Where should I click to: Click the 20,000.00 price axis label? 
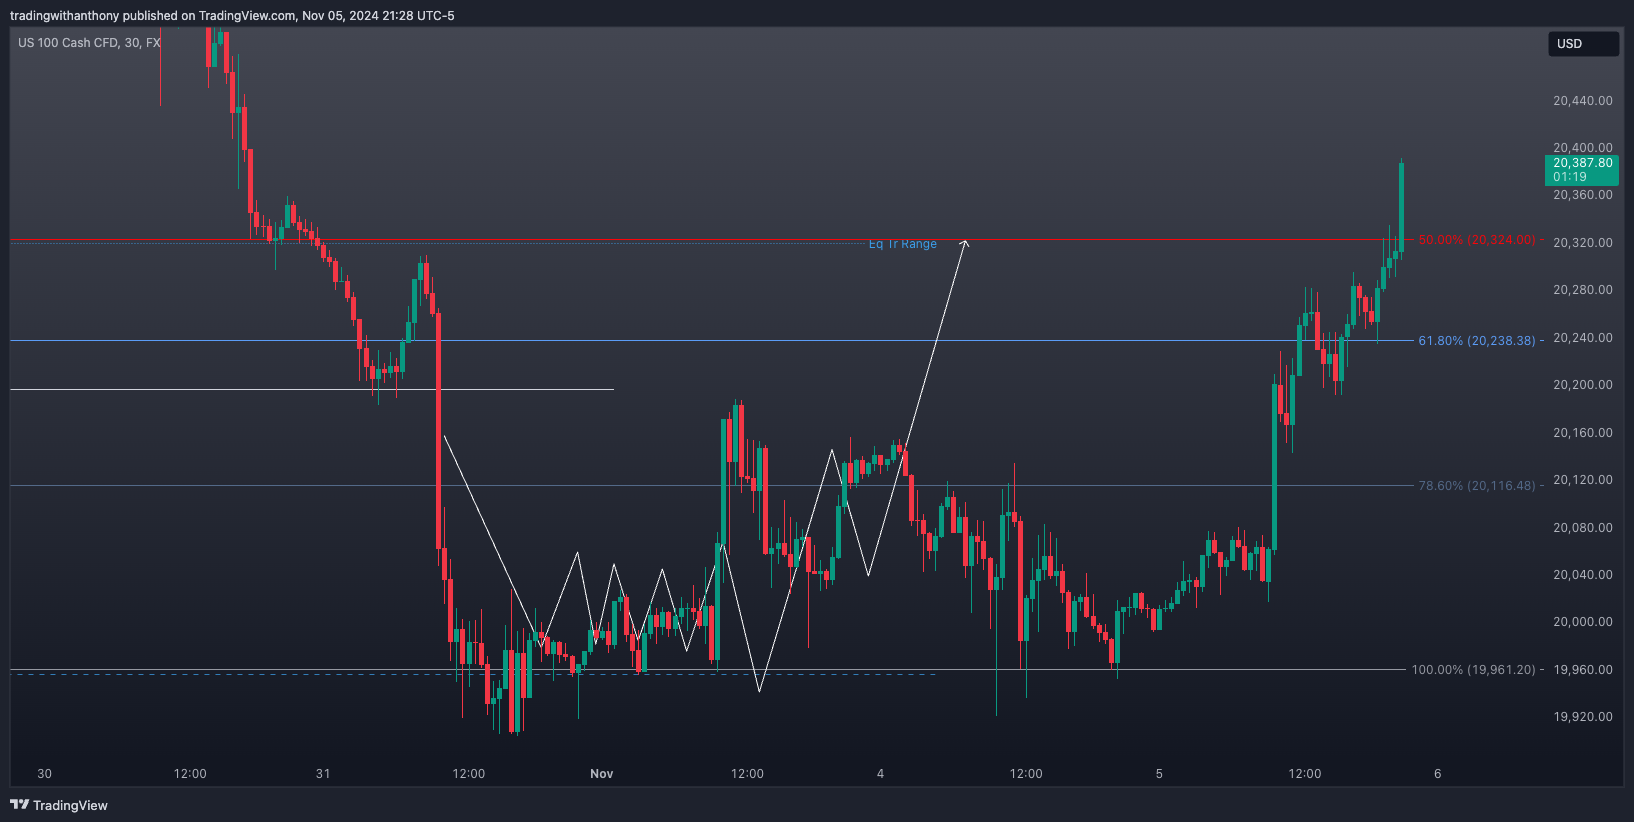point(1583,622)
